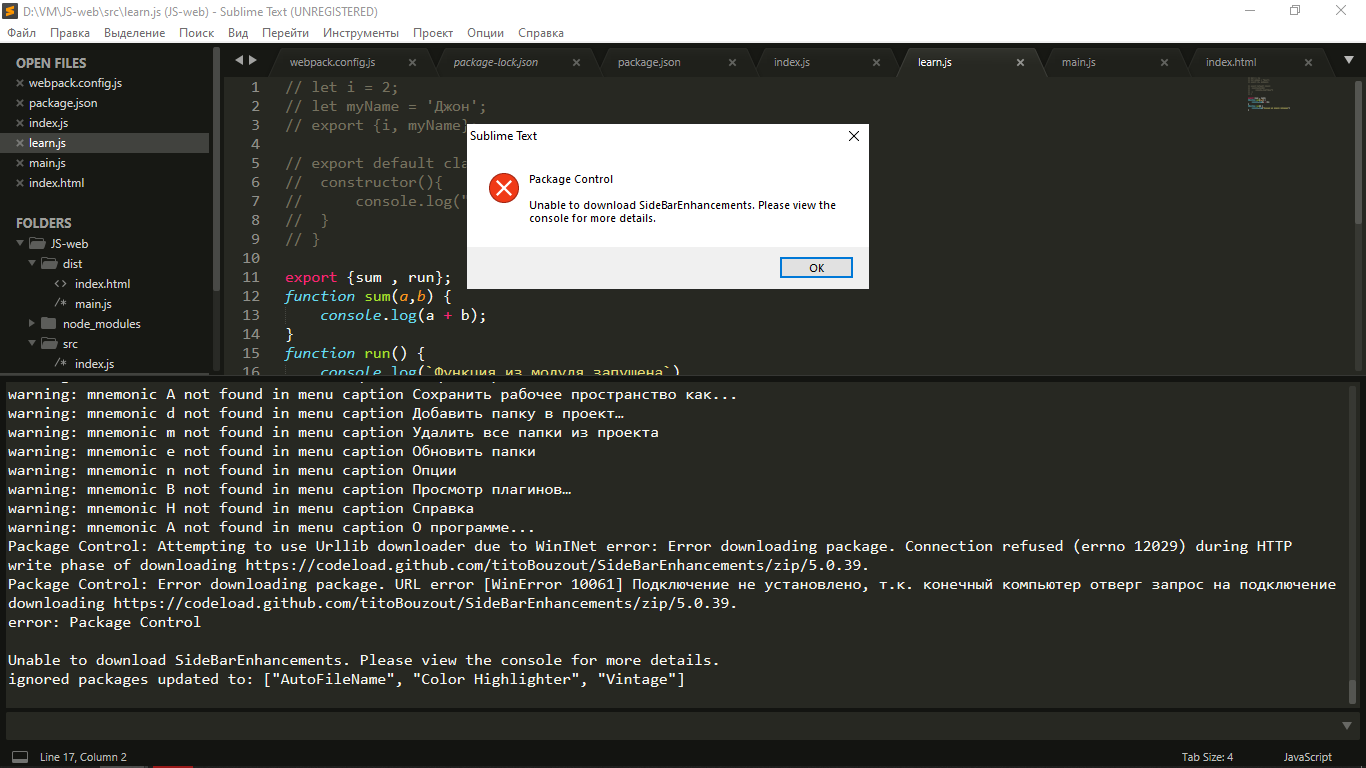Close the index.js tab
1366x768 pixels.
coord(877,62)
